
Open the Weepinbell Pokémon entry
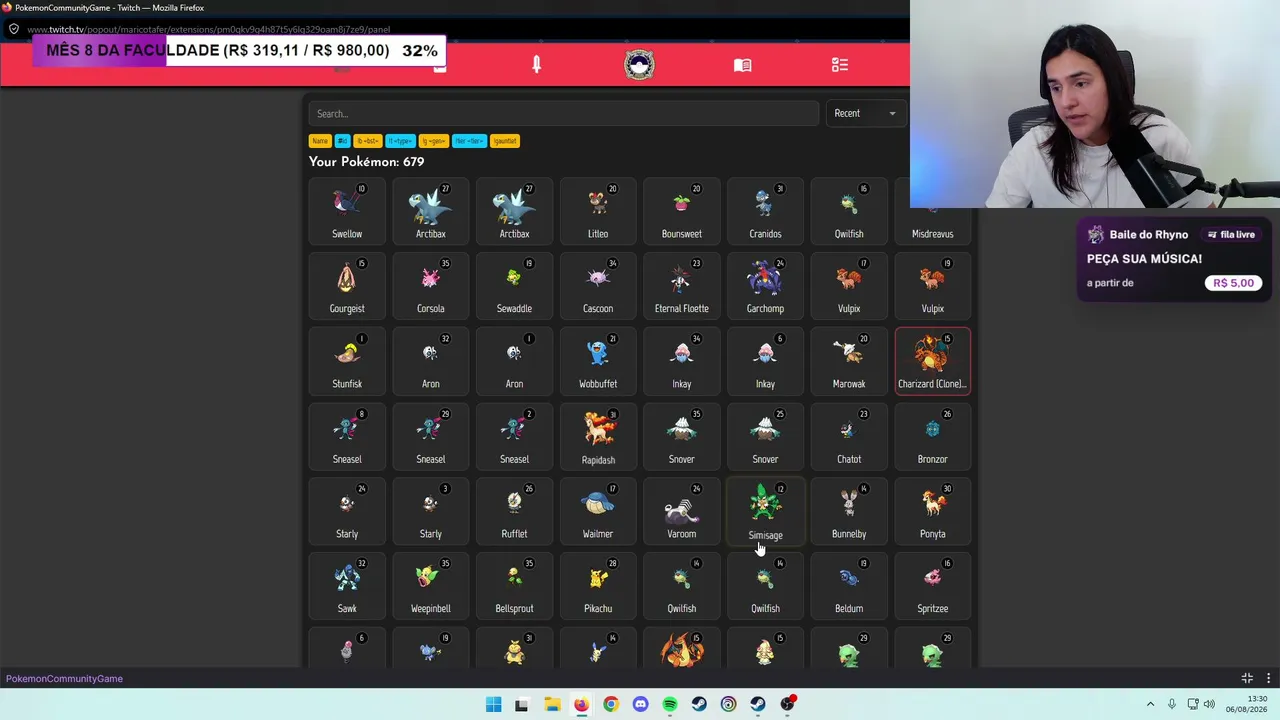tap(431, 587)
